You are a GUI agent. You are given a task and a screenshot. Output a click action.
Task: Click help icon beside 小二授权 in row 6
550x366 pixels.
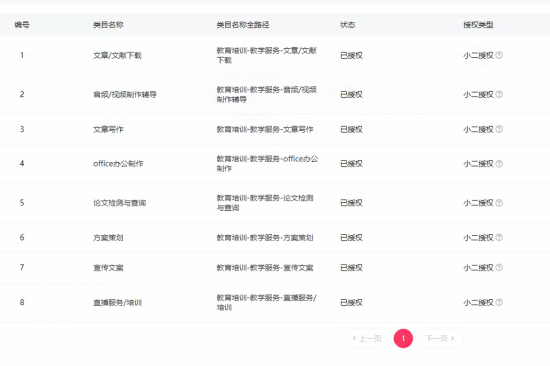(x=499, y=238)
